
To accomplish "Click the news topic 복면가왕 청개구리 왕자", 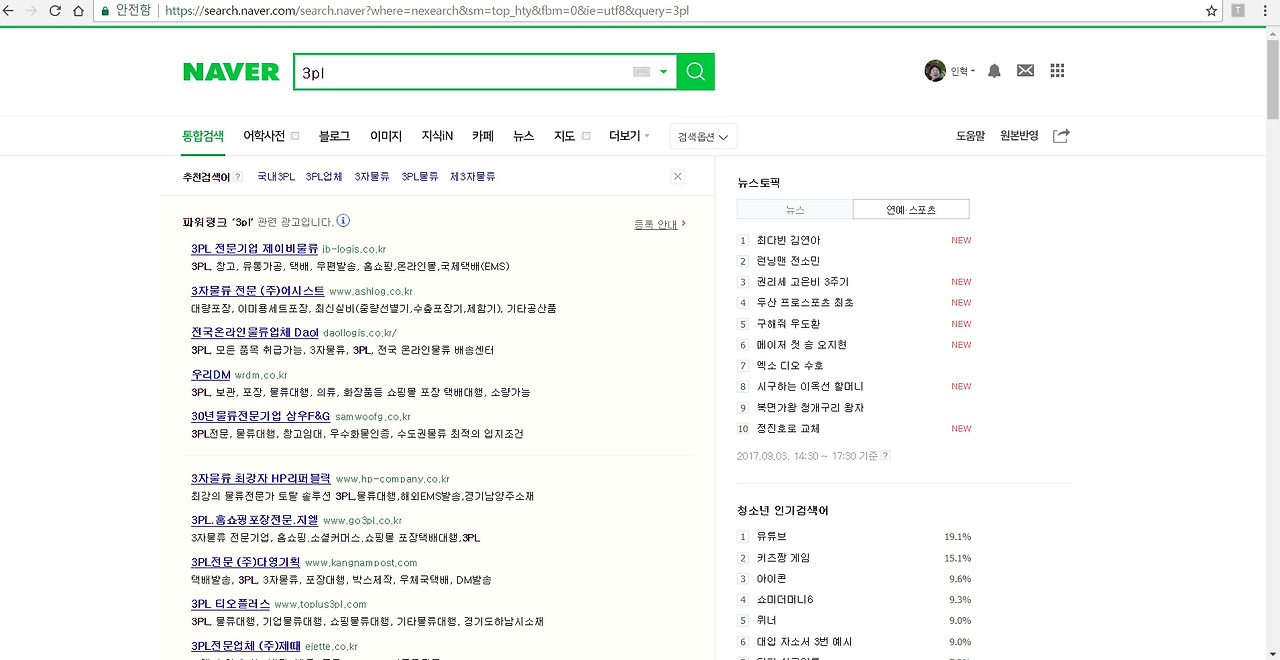I will pyautogui.click(x=810, y=408).
